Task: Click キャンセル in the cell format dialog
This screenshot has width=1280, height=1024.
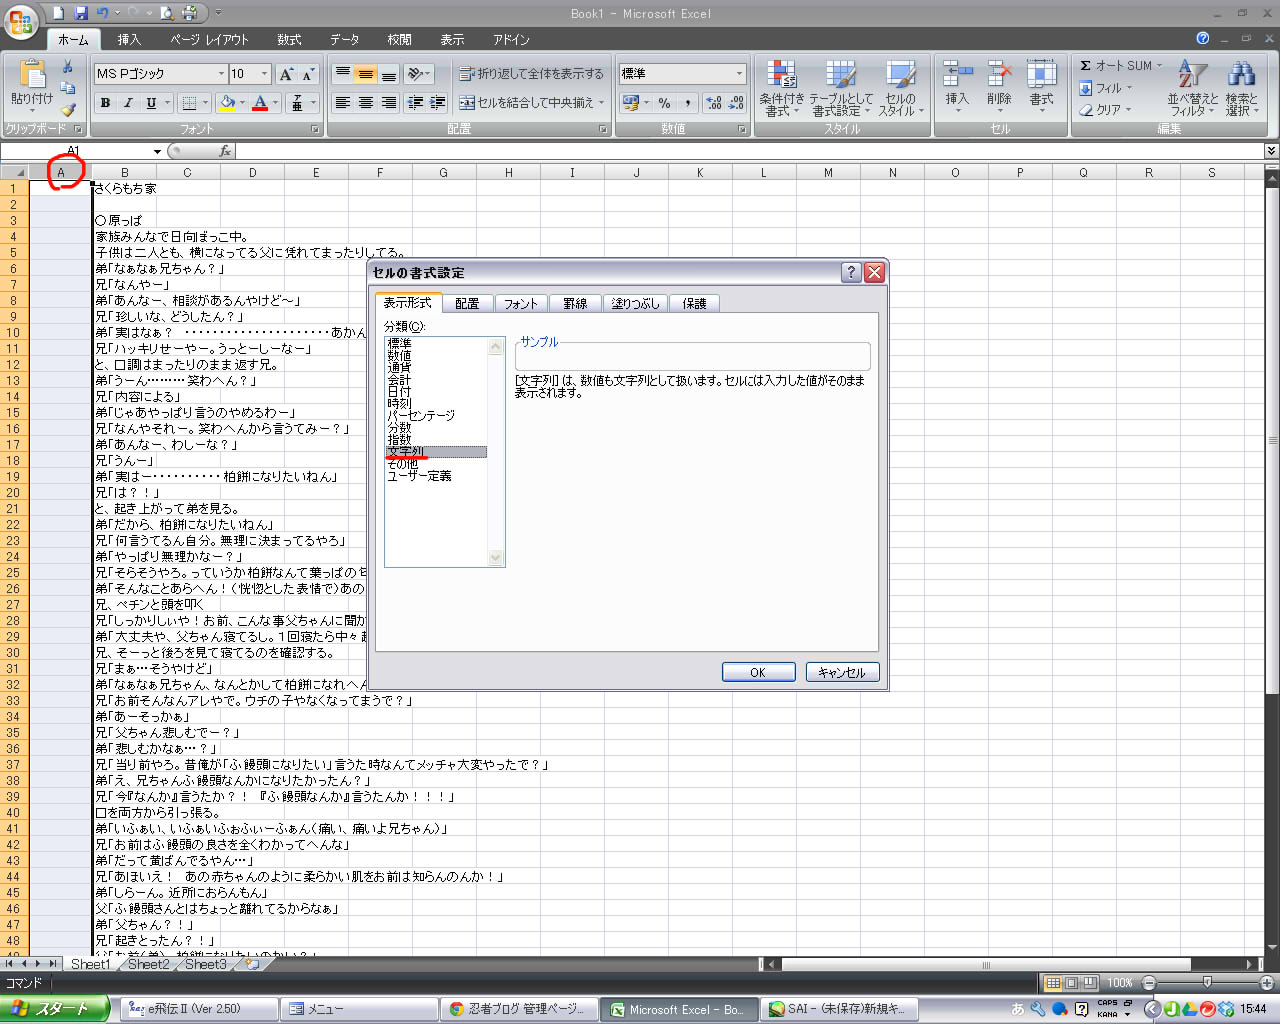Action: (842, 673)
